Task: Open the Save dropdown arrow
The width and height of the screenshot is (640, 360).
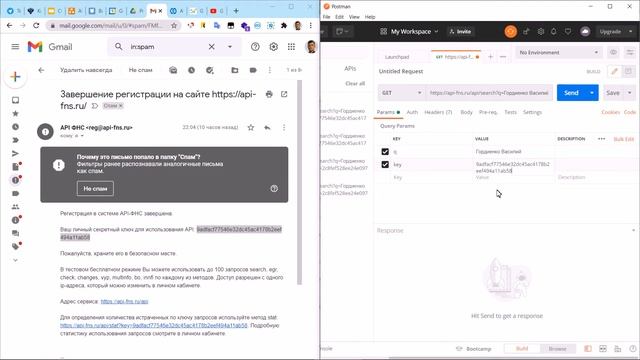Action: click(x=629, y=93)
